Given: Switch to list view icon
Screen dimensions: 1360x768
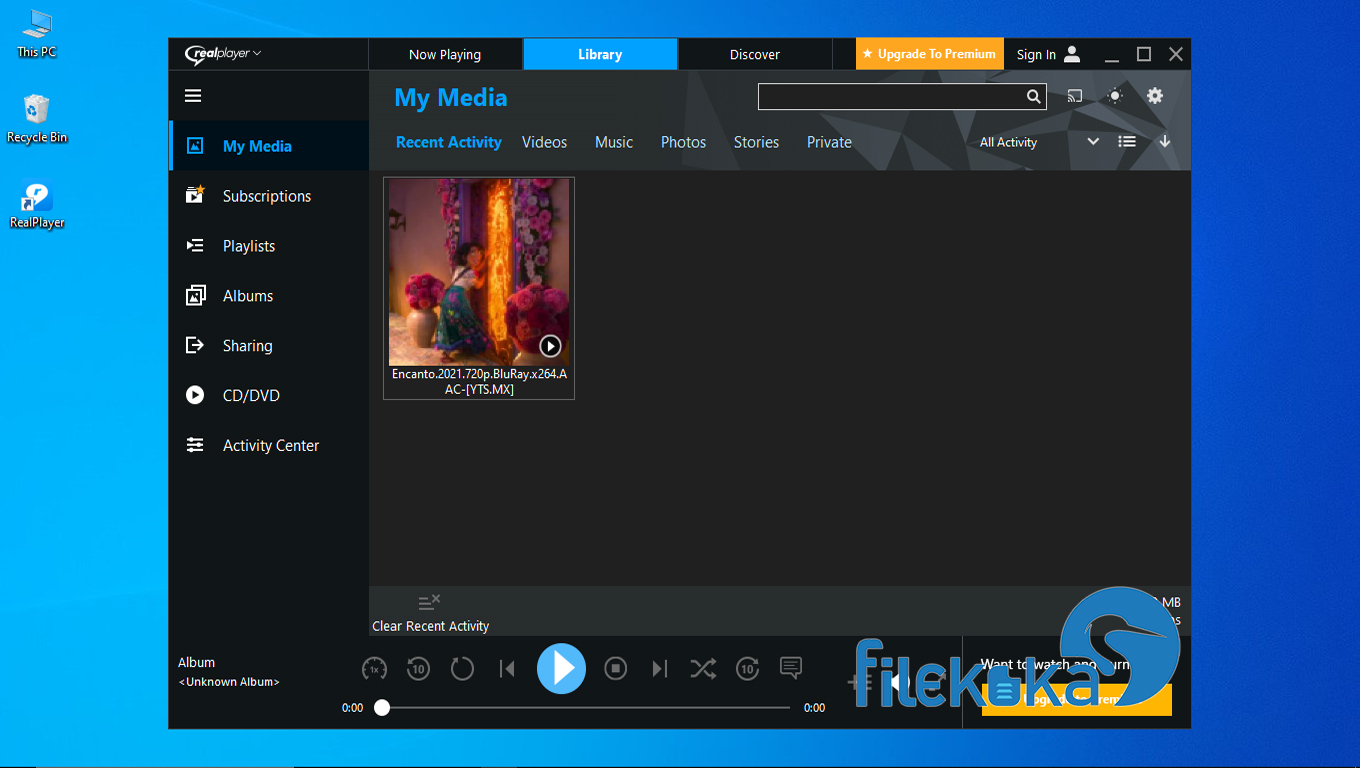Looking at the screenshot, I should pos(1127,142).
